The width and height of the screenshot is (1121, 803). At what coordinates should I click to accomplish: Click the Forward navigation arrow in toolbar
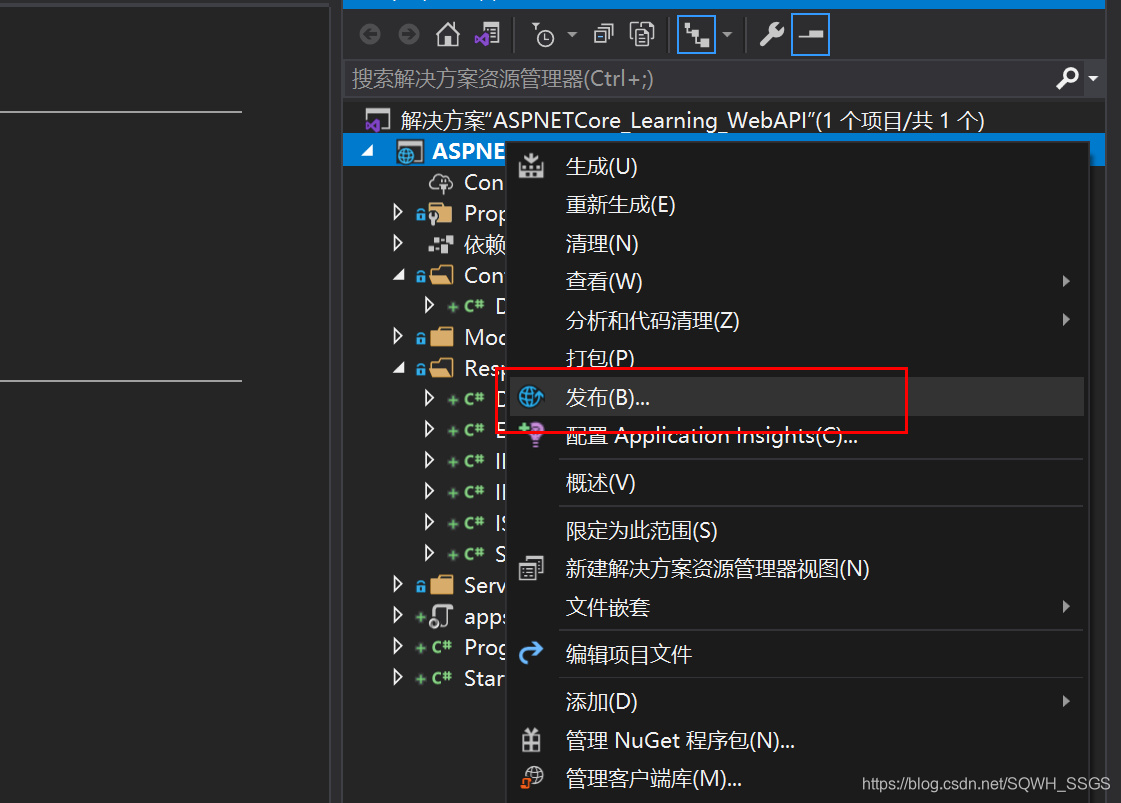pyautogui.click(x=408, y=34)
